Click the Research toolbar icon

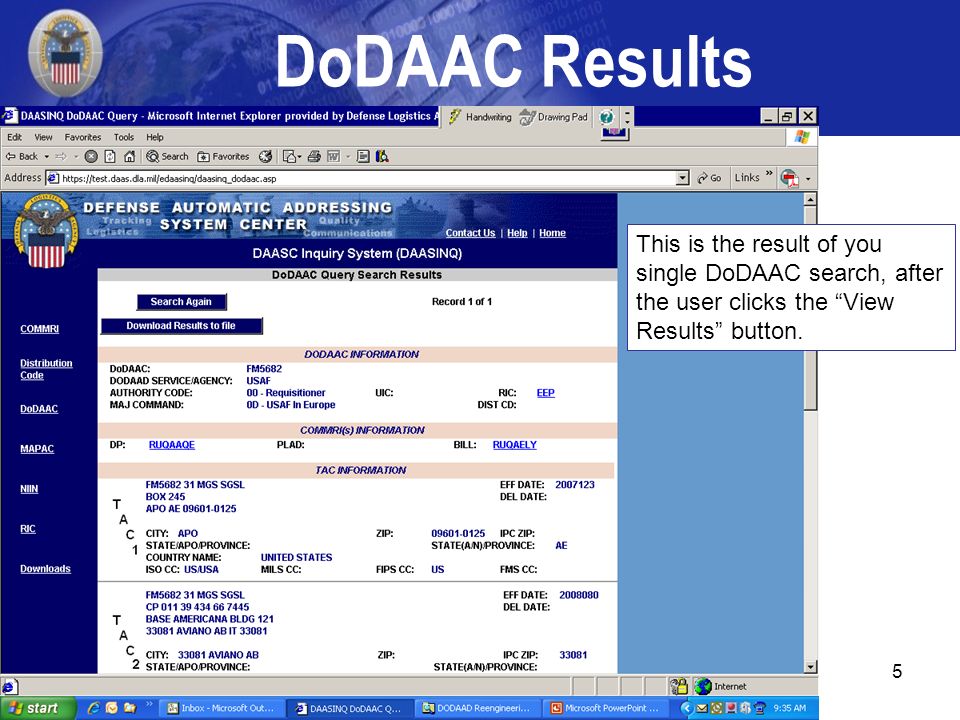383,157
